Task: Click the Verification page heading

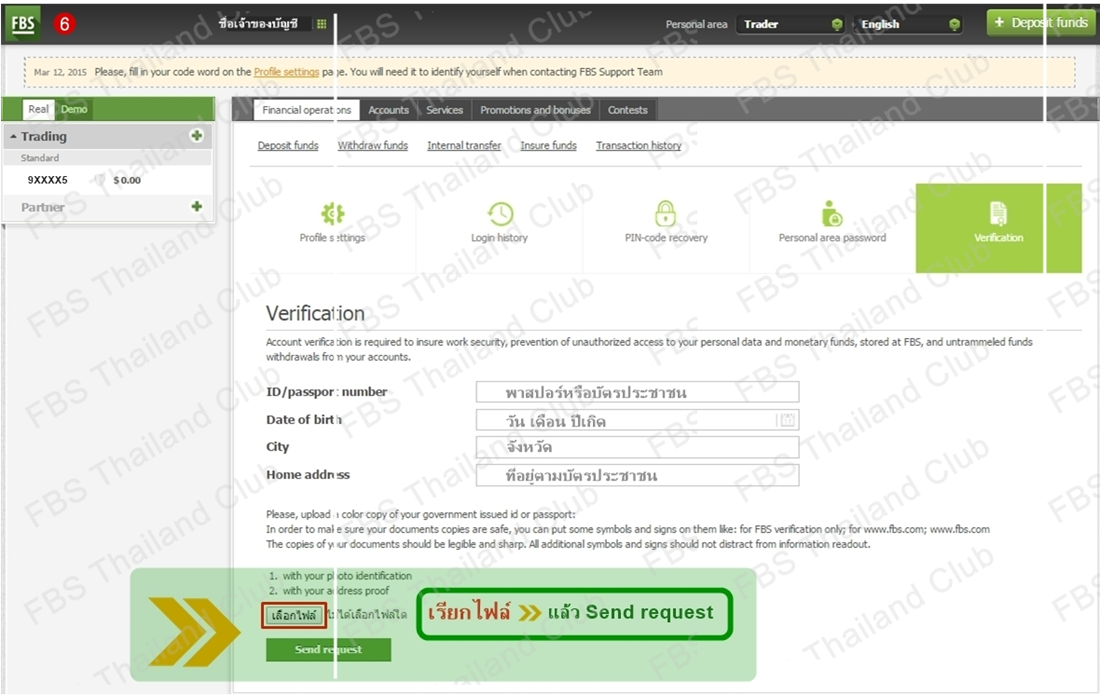Action: coord(315,313)
